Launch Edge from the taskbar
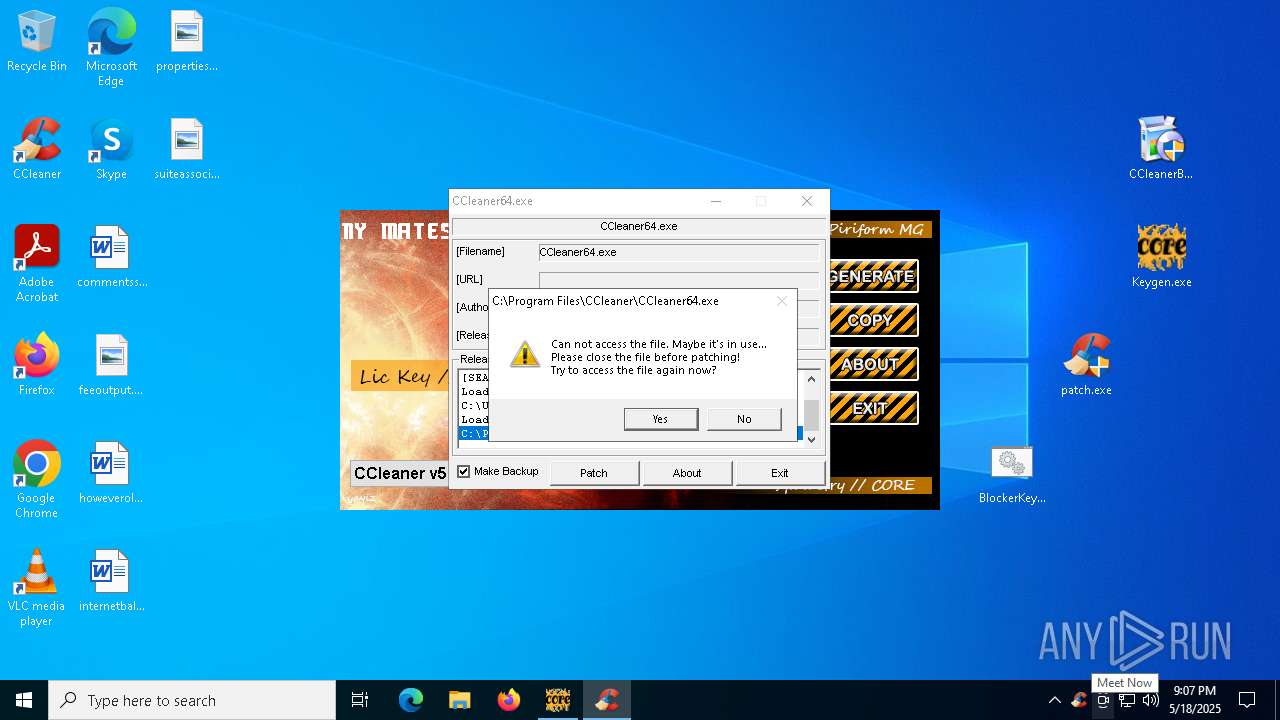This screenshot has width=1280, height=720. (411, 700)
